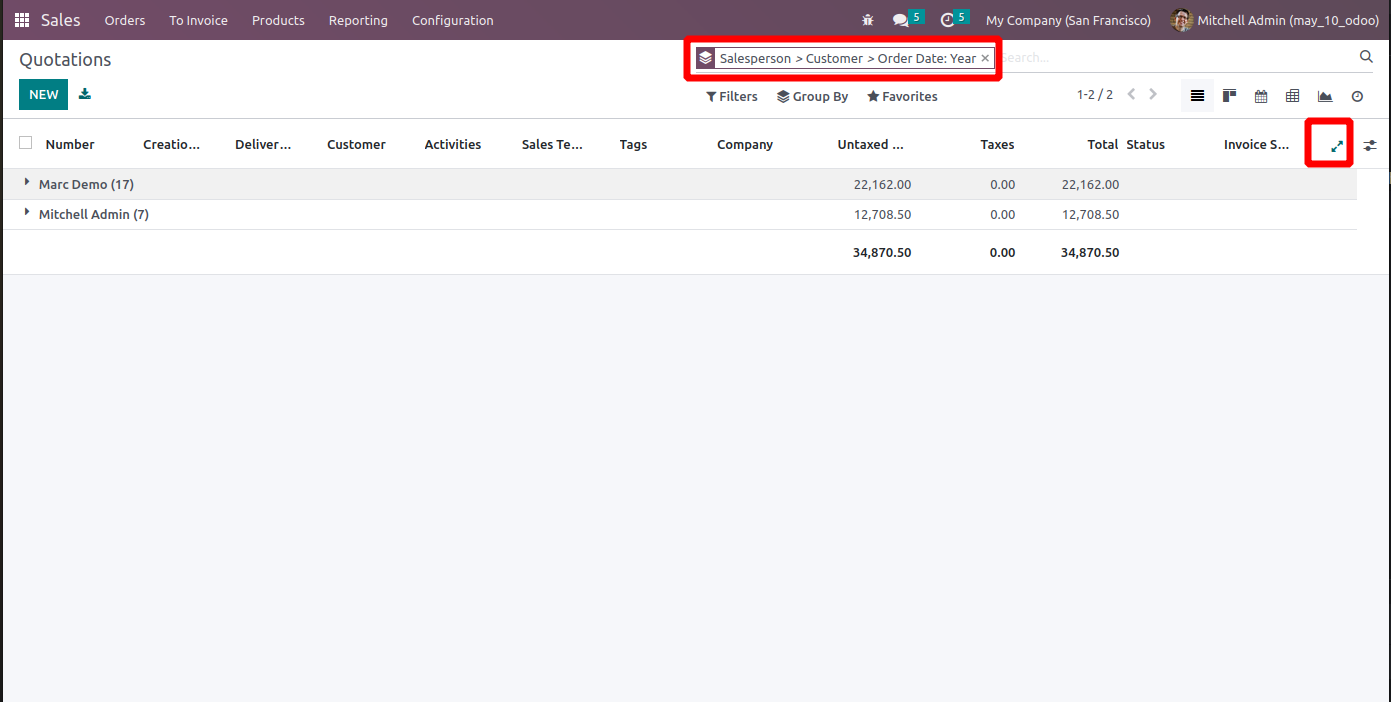Screen dimensions: 1391x702
Task: Click the group-by layers facet icon
Action: click(706, 58)
